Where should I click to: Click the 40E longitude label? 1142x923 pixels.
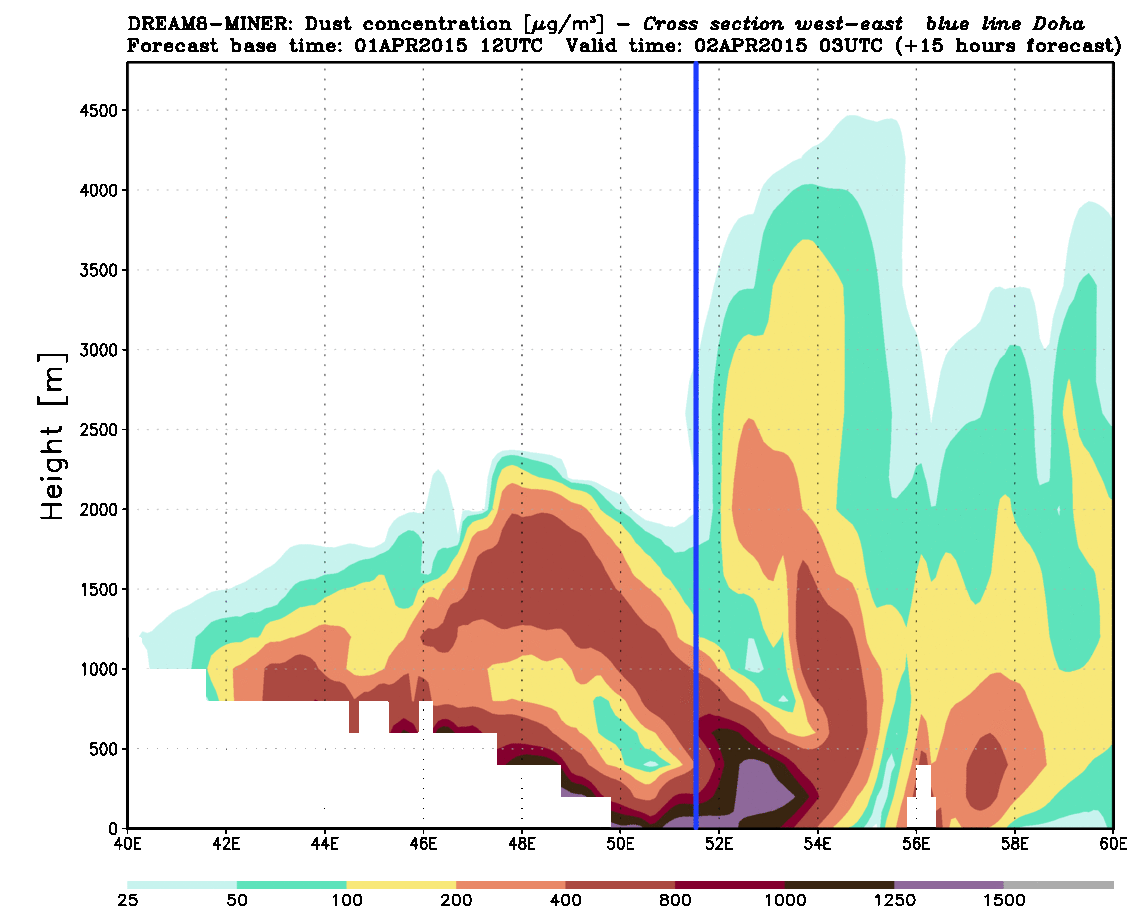[127, 844]
